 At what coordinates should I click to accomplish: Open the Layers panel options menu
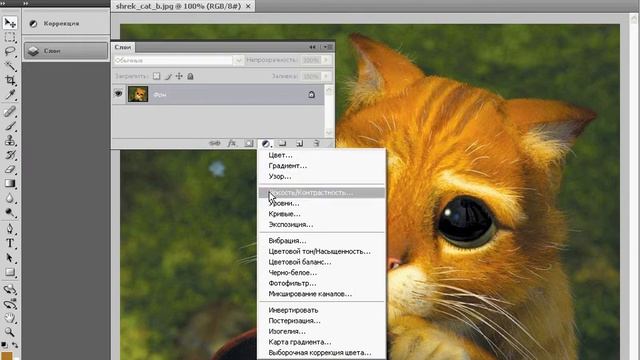[x=328, y=47]
